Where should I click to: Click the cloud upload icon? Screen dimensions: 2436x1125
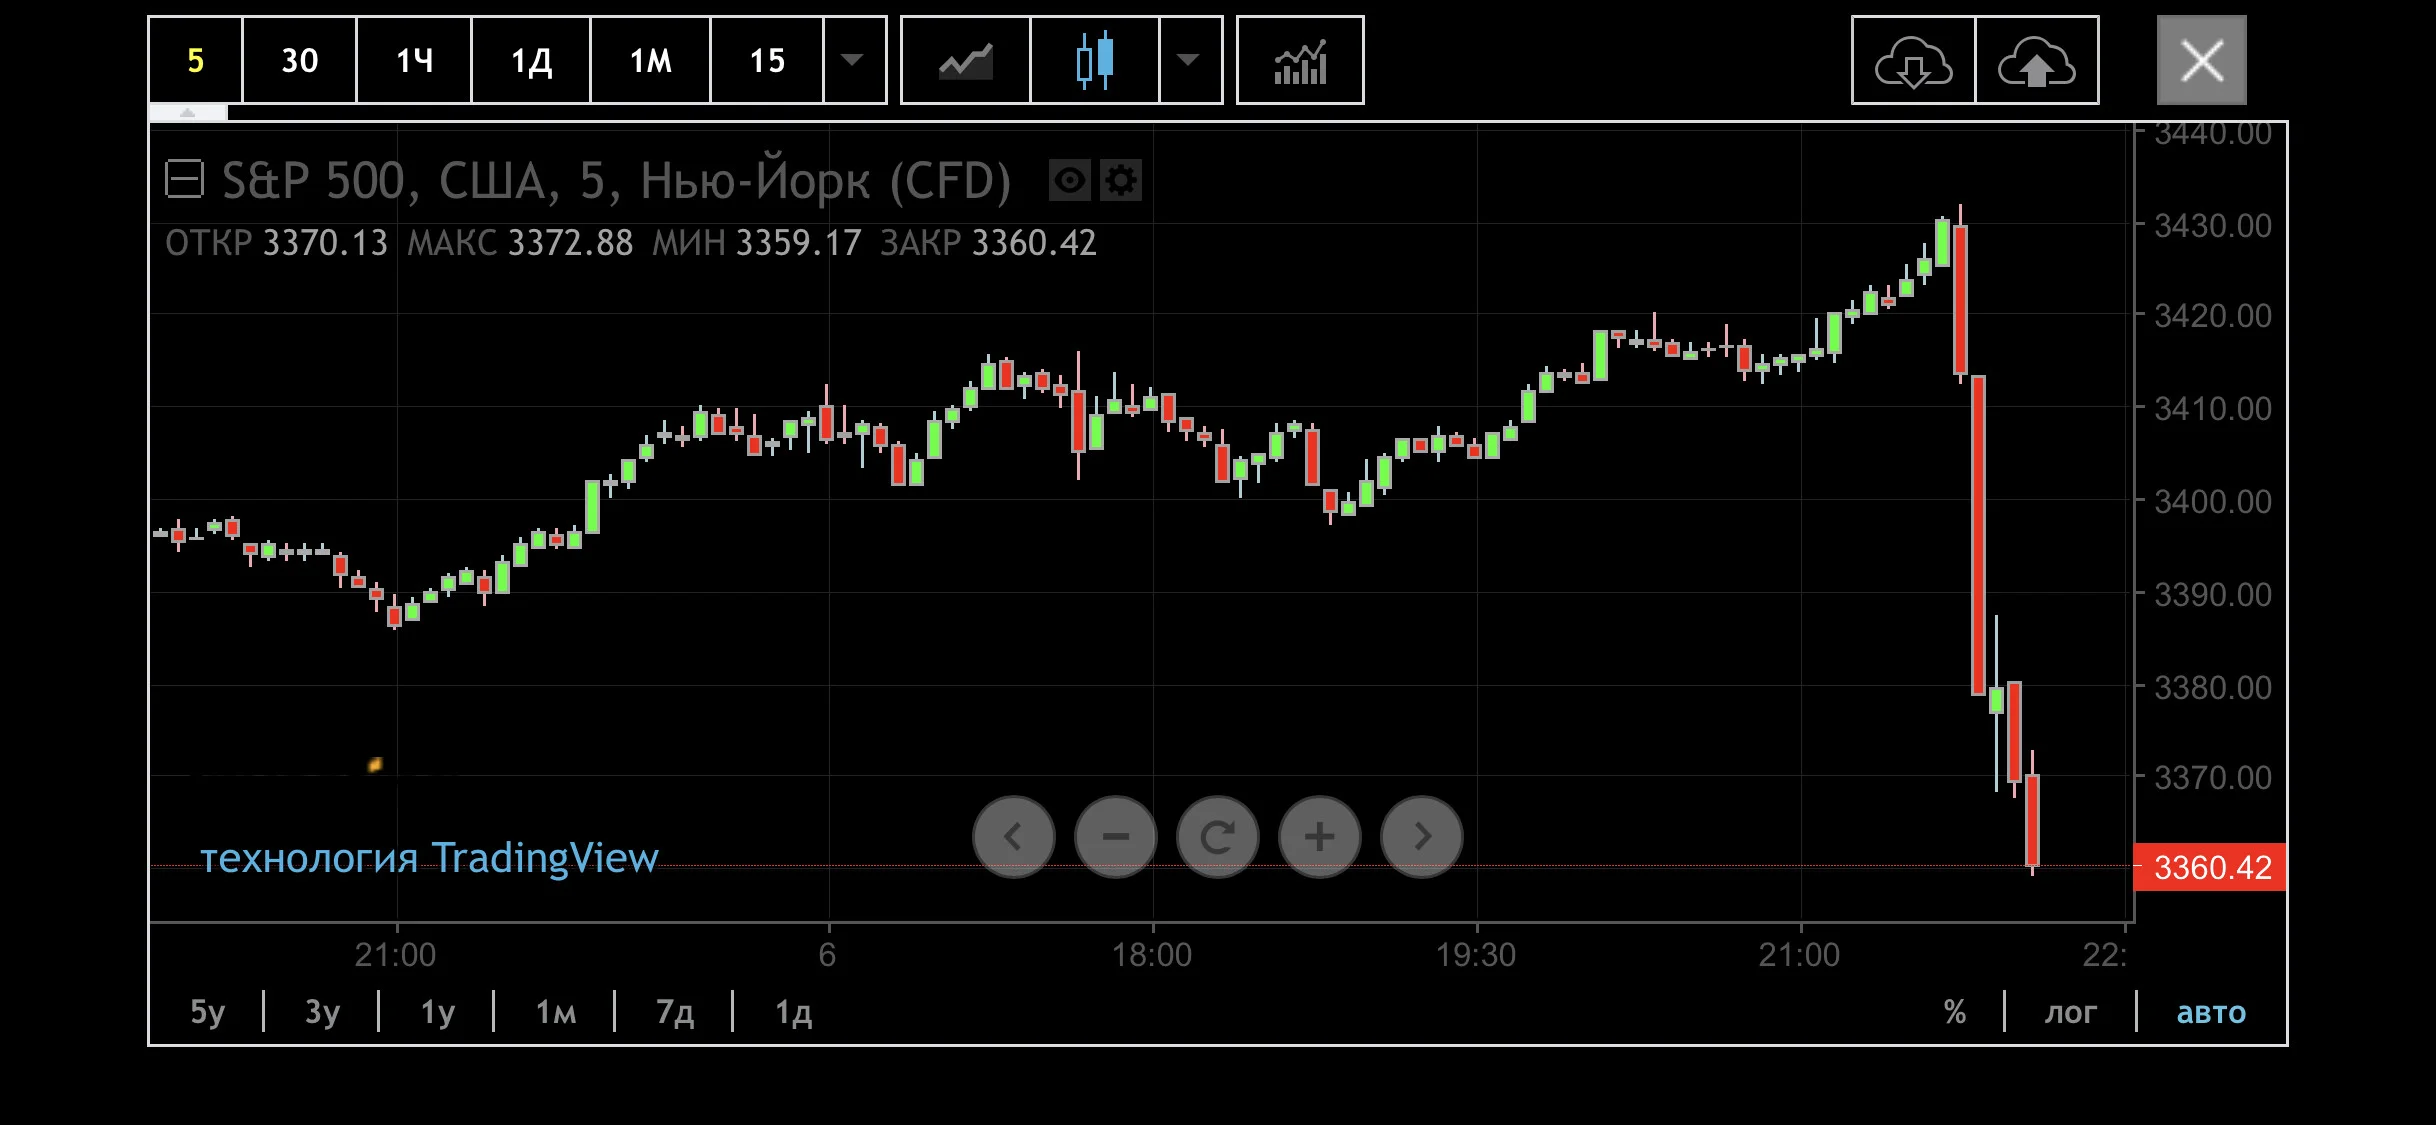coord(2037,60)
